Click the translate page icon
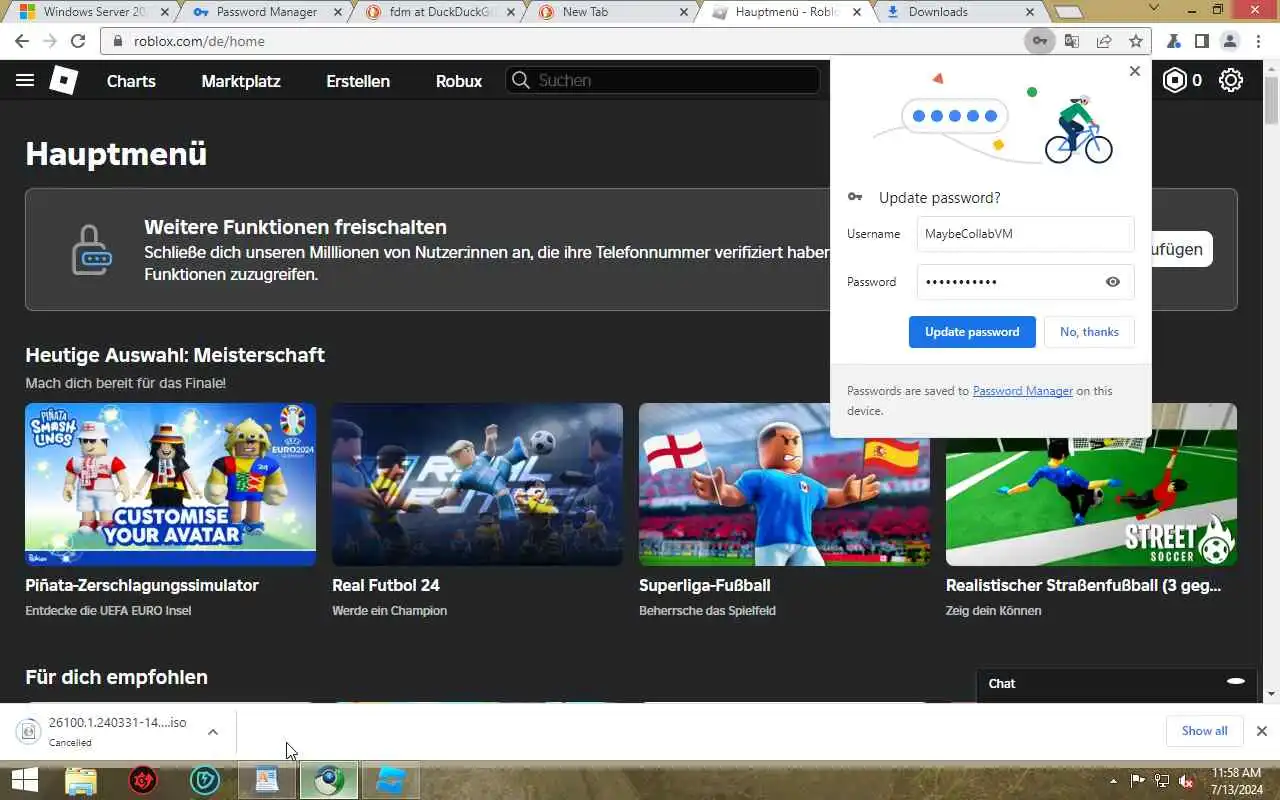Viewport: 1280px width, 800px height. (x=1072, y=41)
